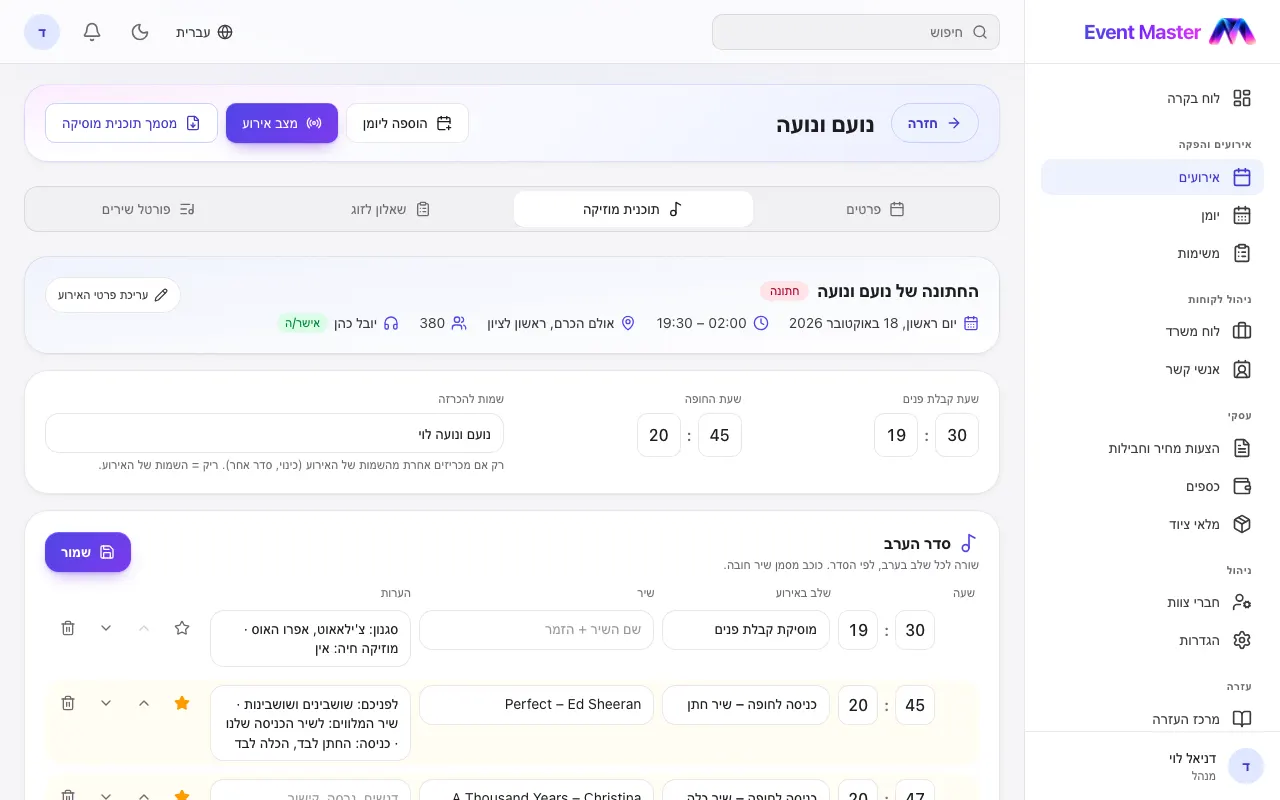The image size is (1280, 800).
Task: Open the עברית language selector
Action: click(x=204, y=32)
